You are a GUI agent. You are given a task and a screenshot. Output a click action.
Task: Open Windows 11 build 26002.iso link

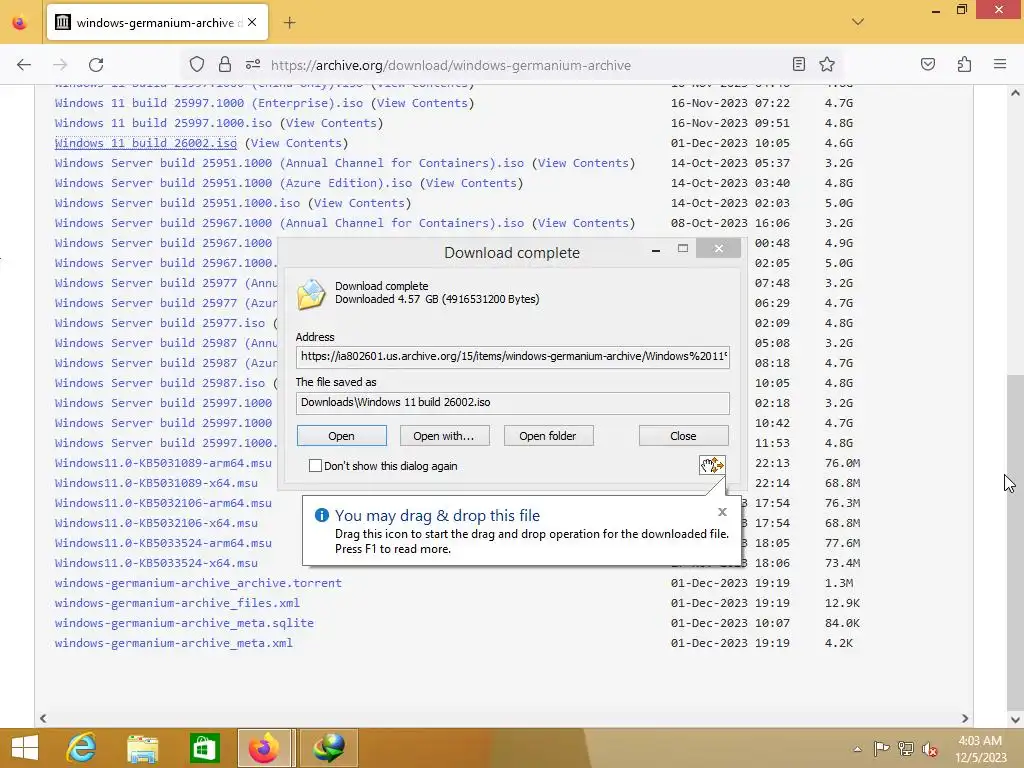coord(146,143)
